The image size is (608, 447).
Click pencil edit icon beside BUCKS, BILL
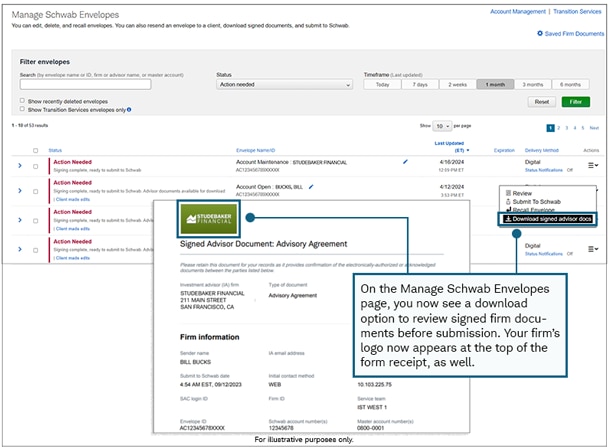point(311,187)
